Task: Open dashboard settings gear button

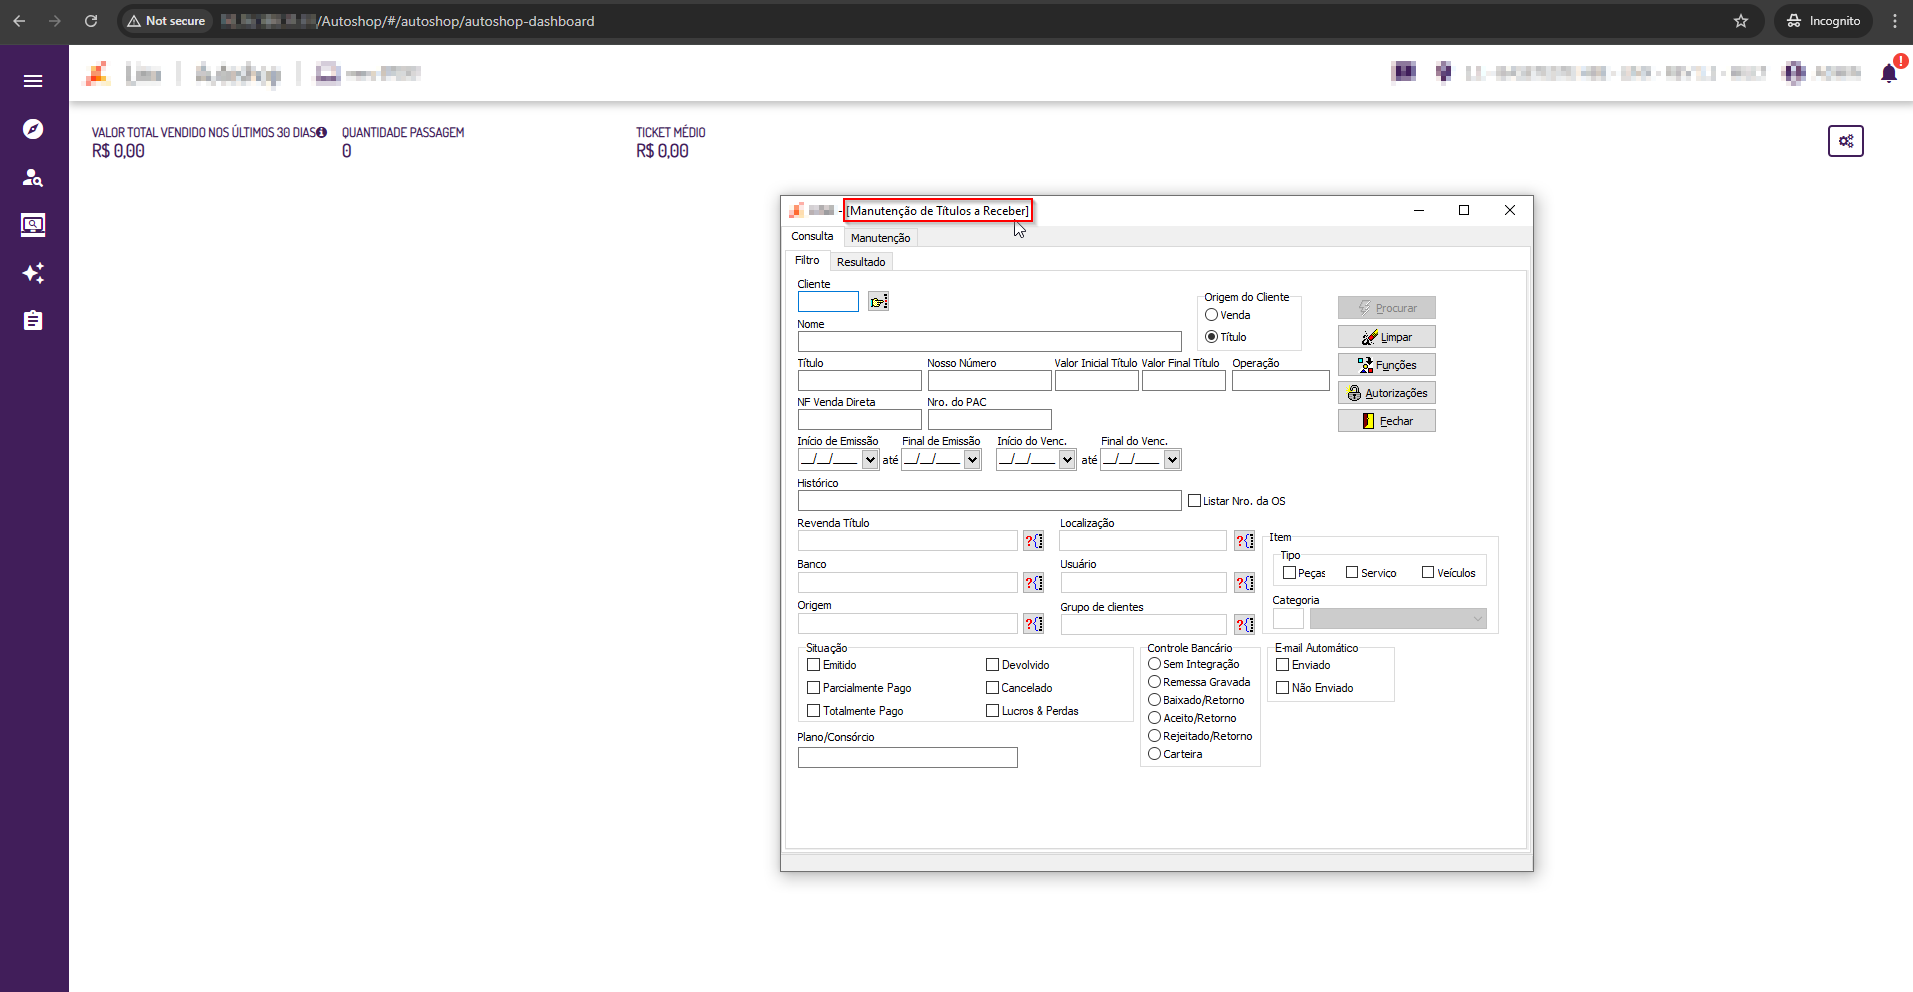Action: point(1845,141)
